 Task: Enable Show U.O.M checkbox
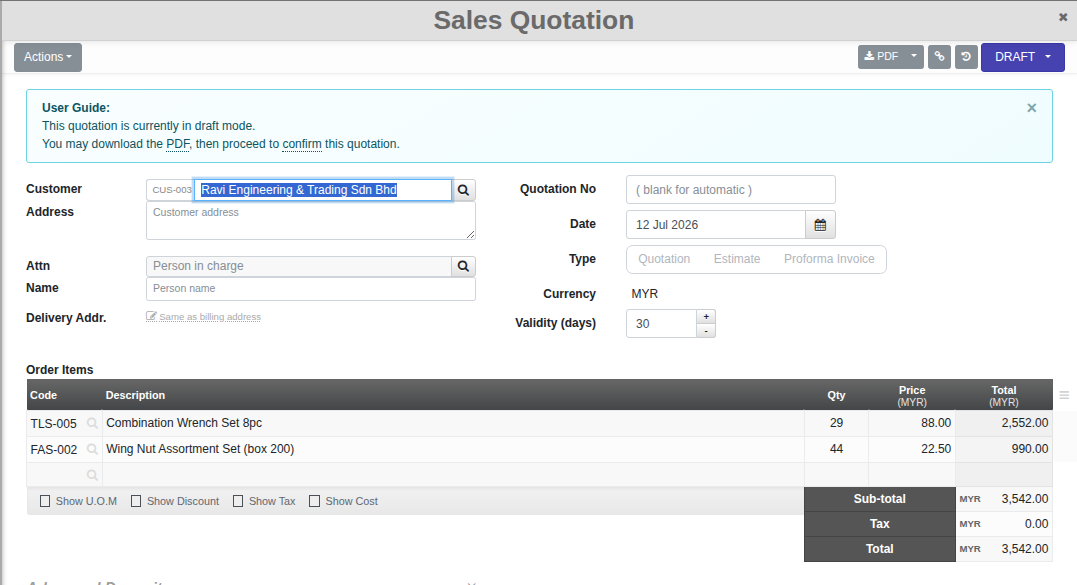pyautogui.click(x=45, y=501)
